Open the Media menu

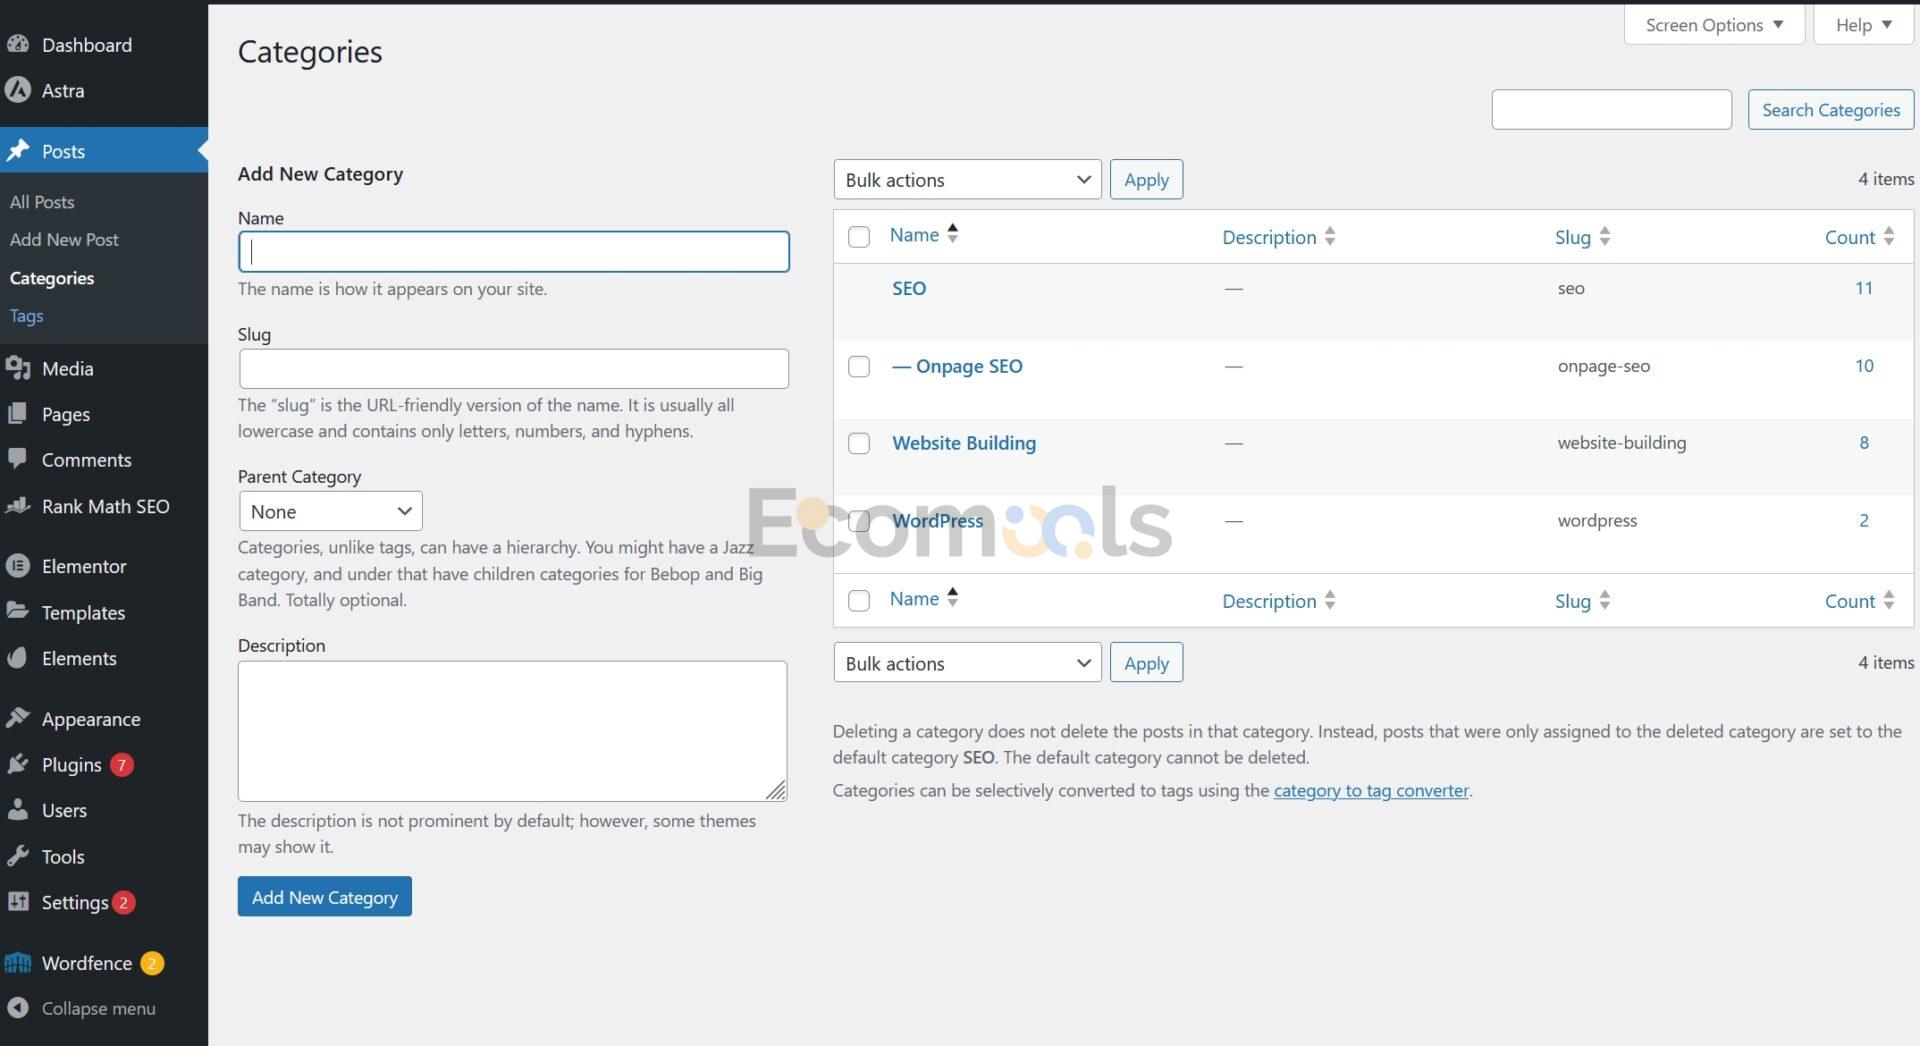[x=67, y=368]
